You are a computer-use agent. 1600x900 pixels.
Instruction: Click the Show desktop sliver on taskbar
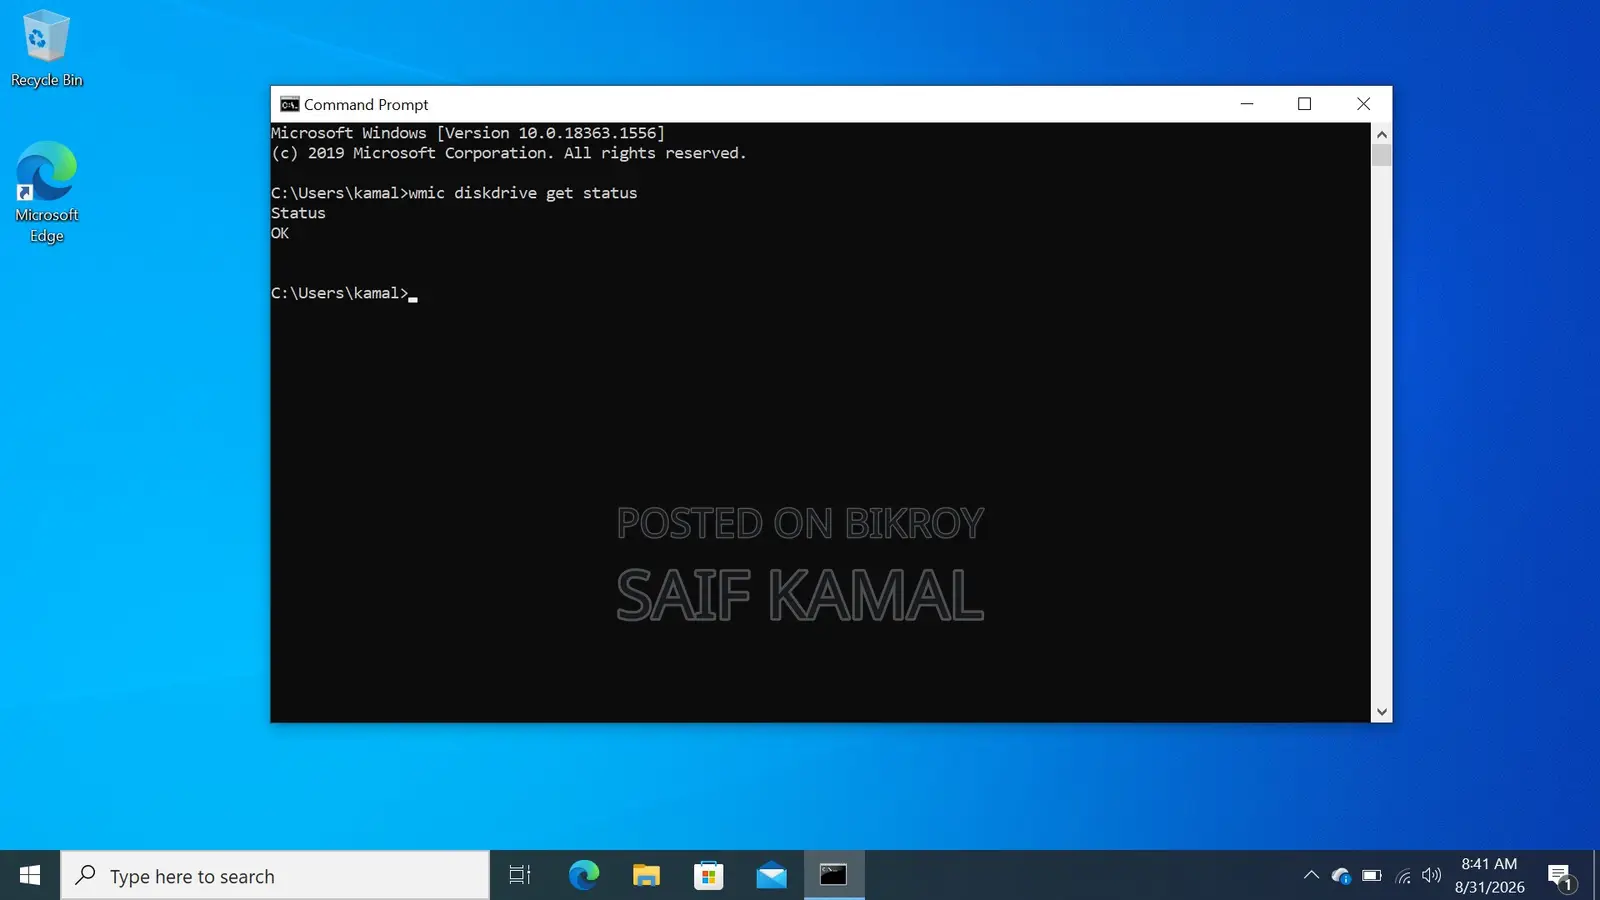1596,875
